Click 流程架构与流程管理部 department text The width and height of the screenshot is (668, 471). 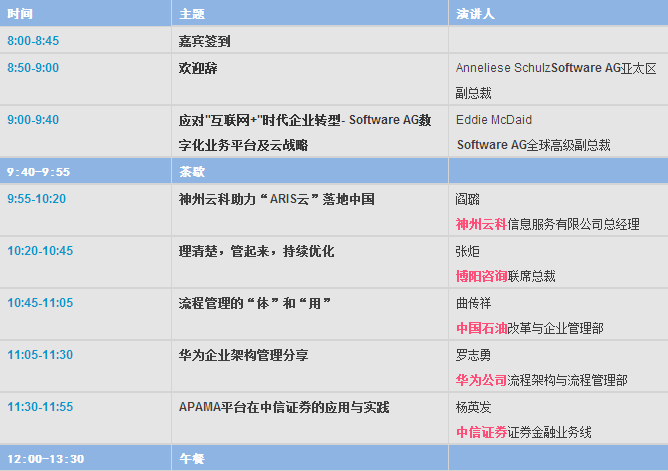(x=567, y=380)
